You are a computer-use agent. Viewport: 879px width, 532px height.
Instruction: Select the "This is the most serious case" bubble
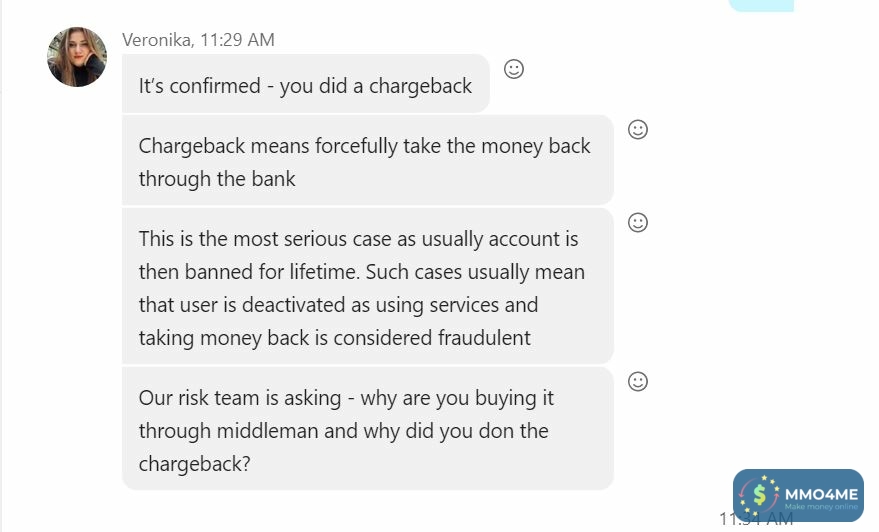(x=366, y=287)
